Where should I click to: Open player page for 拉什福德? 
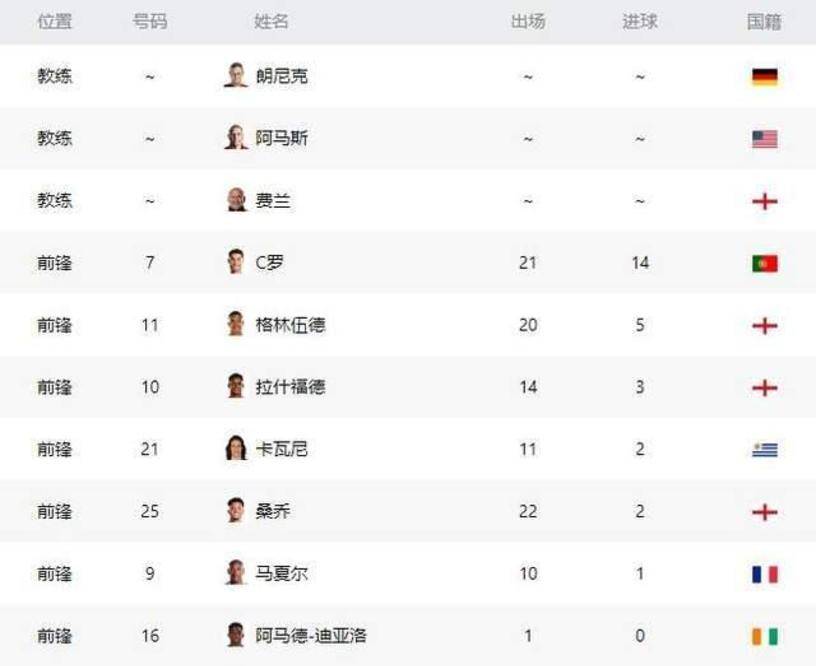(x=290, y=387)
